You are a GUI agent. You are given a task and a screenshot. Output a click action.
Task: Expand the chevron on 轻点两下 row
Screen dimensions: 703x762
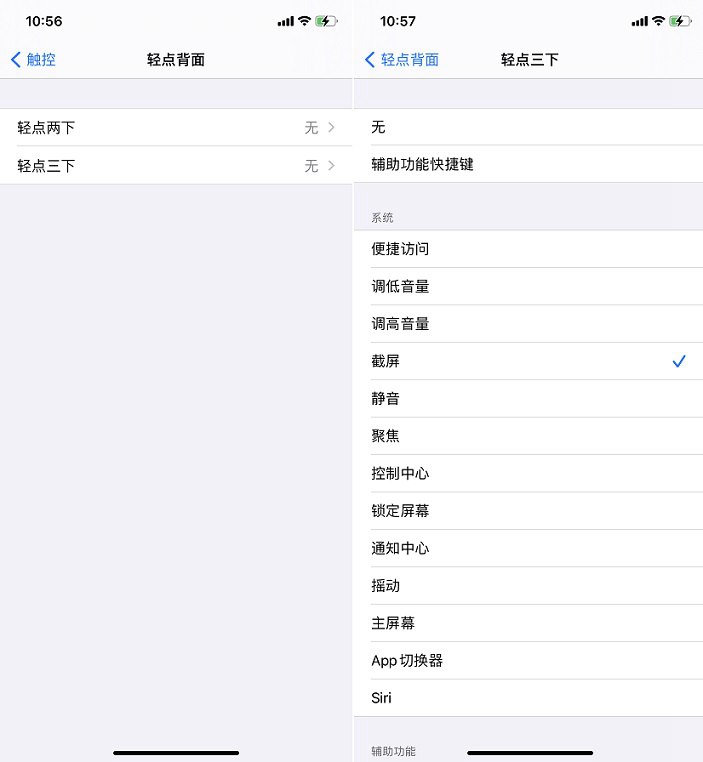[331, 128]
